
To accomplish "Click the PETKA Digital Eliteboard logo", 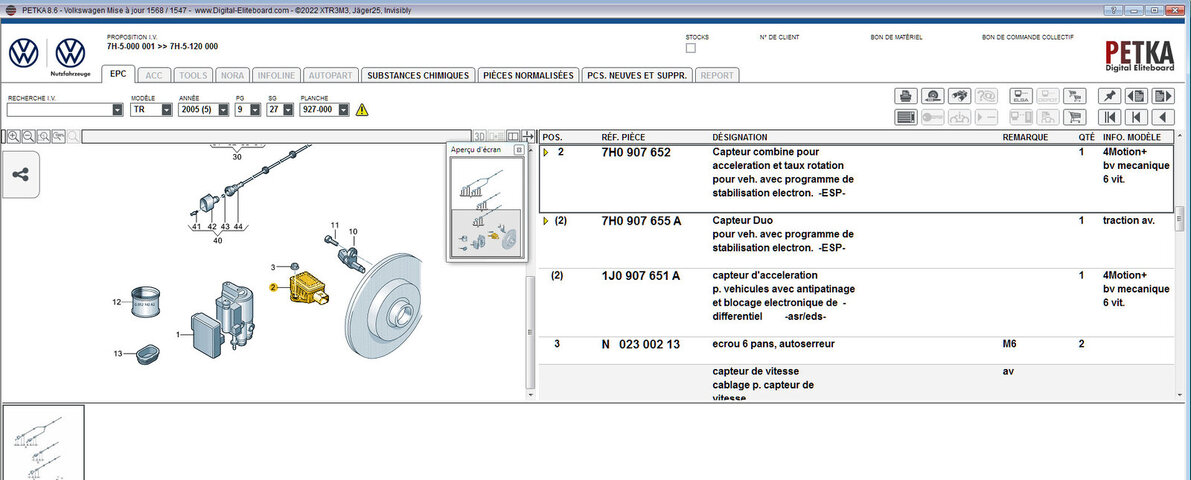I will [1139, 55].
